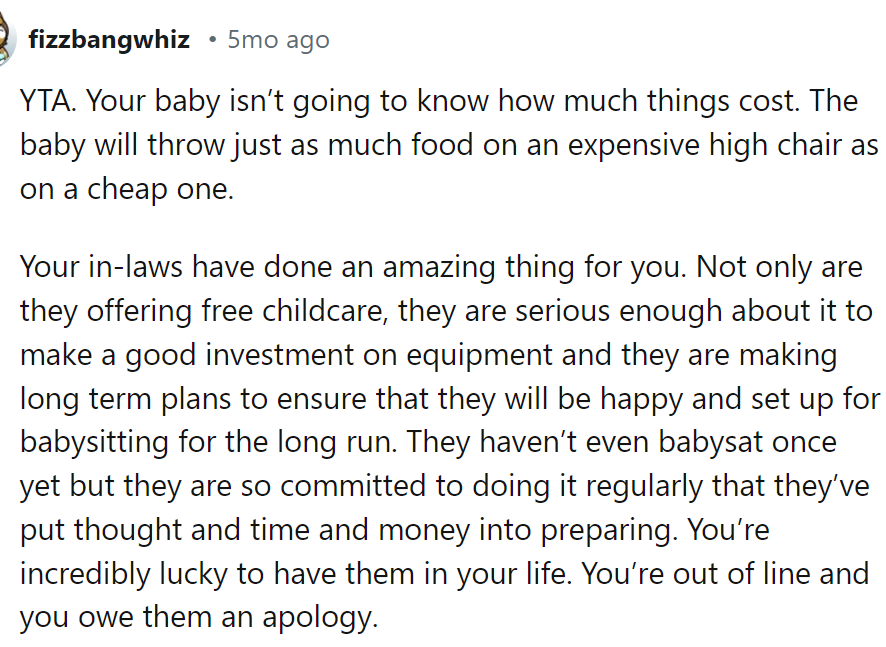This screenshot has height=647, width=886.
Task: Click the '5mo ago' comment timestamp
Action: pyautogui.click(x=279, y=40)
